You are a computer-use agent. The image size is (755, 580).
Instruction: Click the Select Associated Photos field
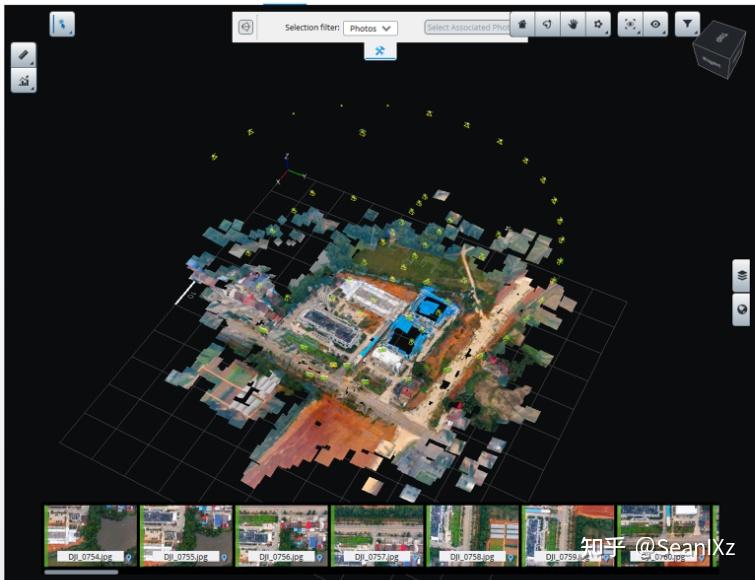pos(467,27)
